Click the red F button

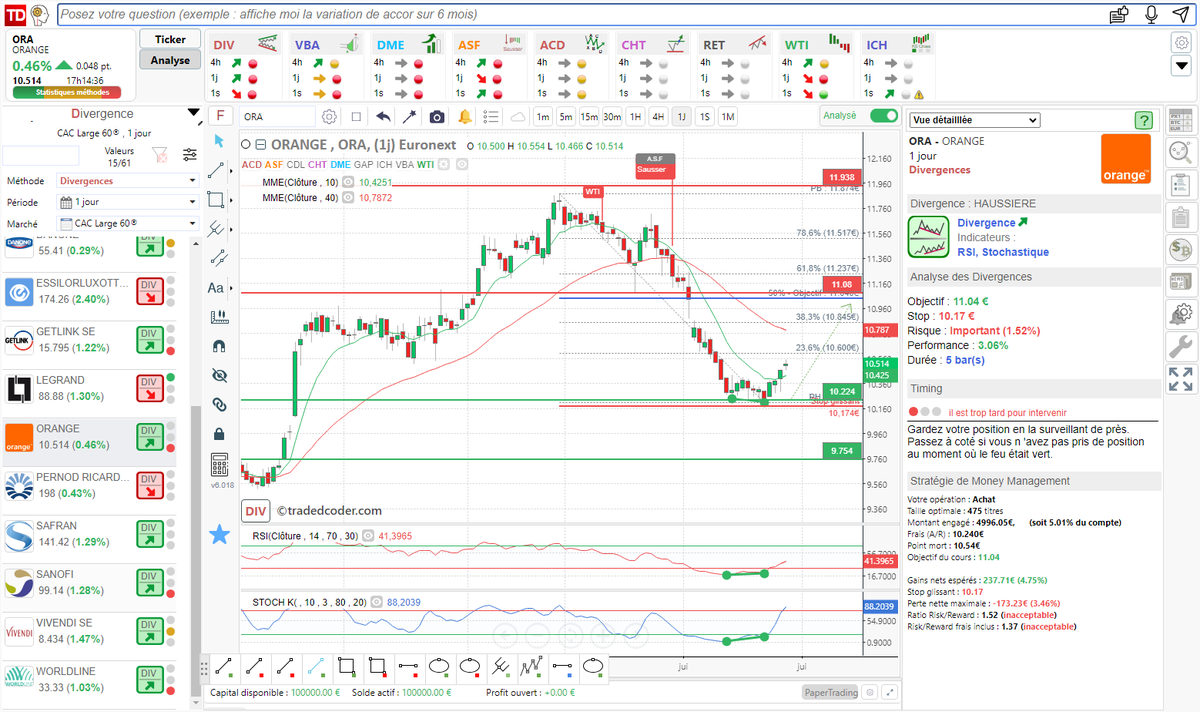pos(219,116)
